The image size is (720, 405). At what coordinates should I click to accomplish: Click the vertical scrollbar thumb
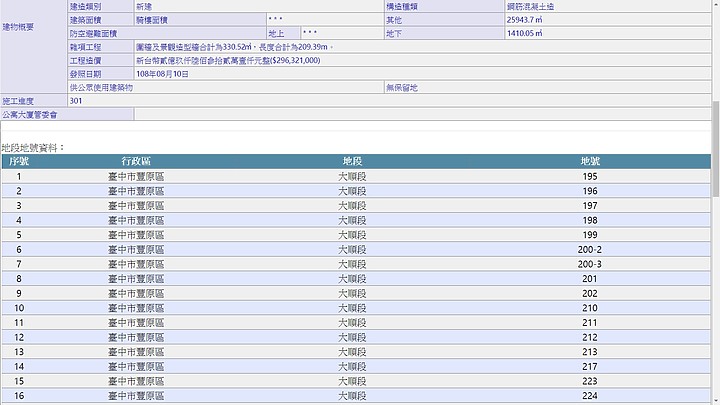click(715, 149)
